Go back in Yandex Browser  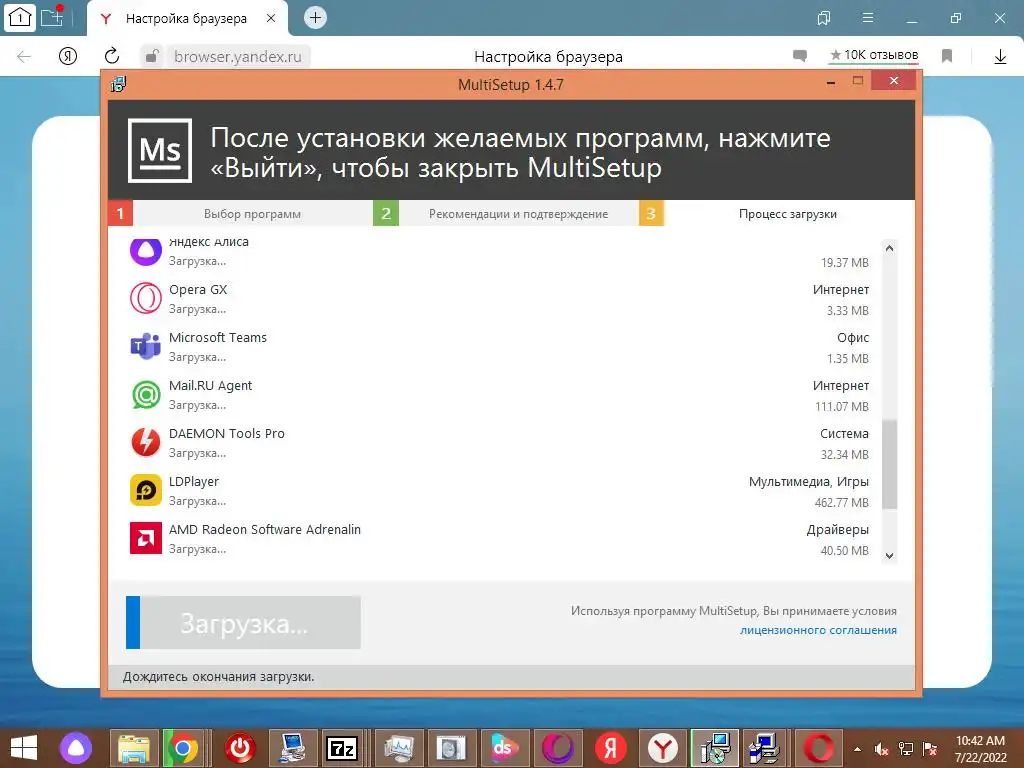(24, 56)
